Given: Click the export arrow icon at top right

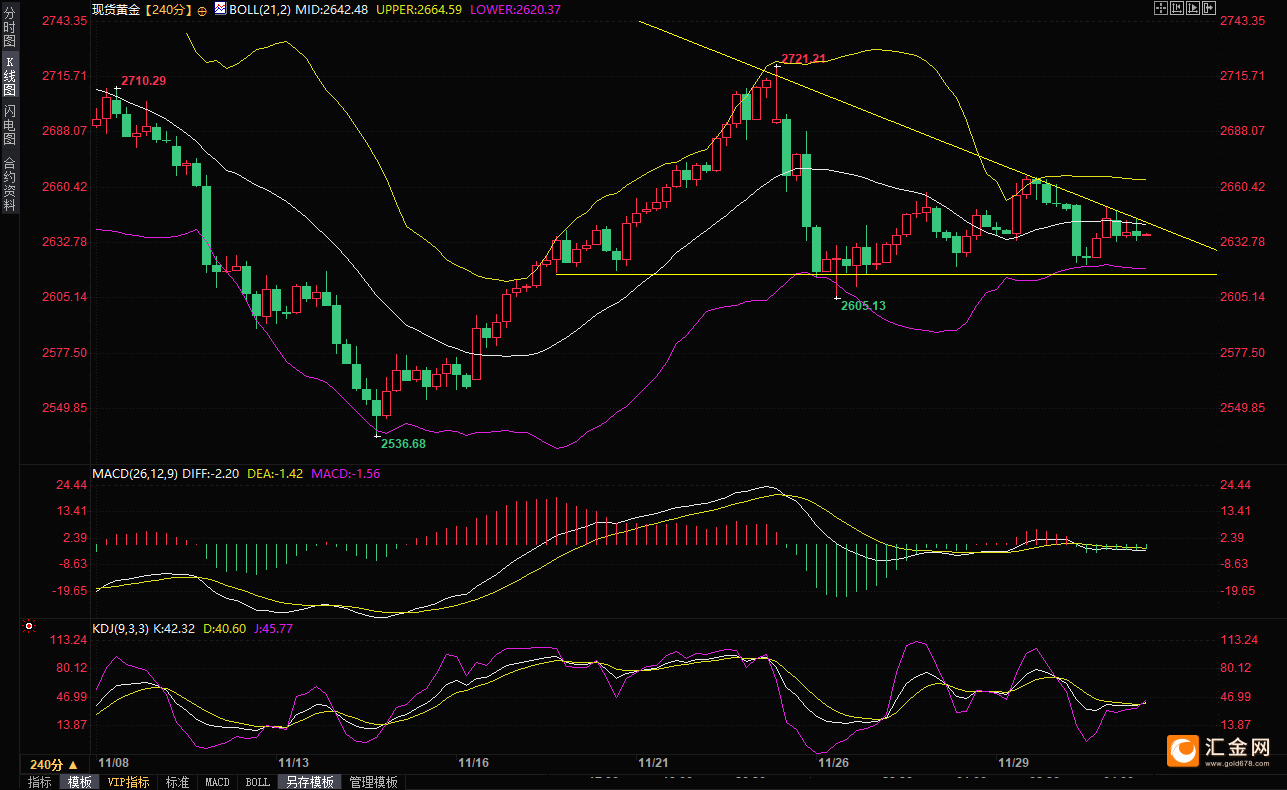Looking at the screenshot, I should pyautogui.click(x=1209, y=8).
